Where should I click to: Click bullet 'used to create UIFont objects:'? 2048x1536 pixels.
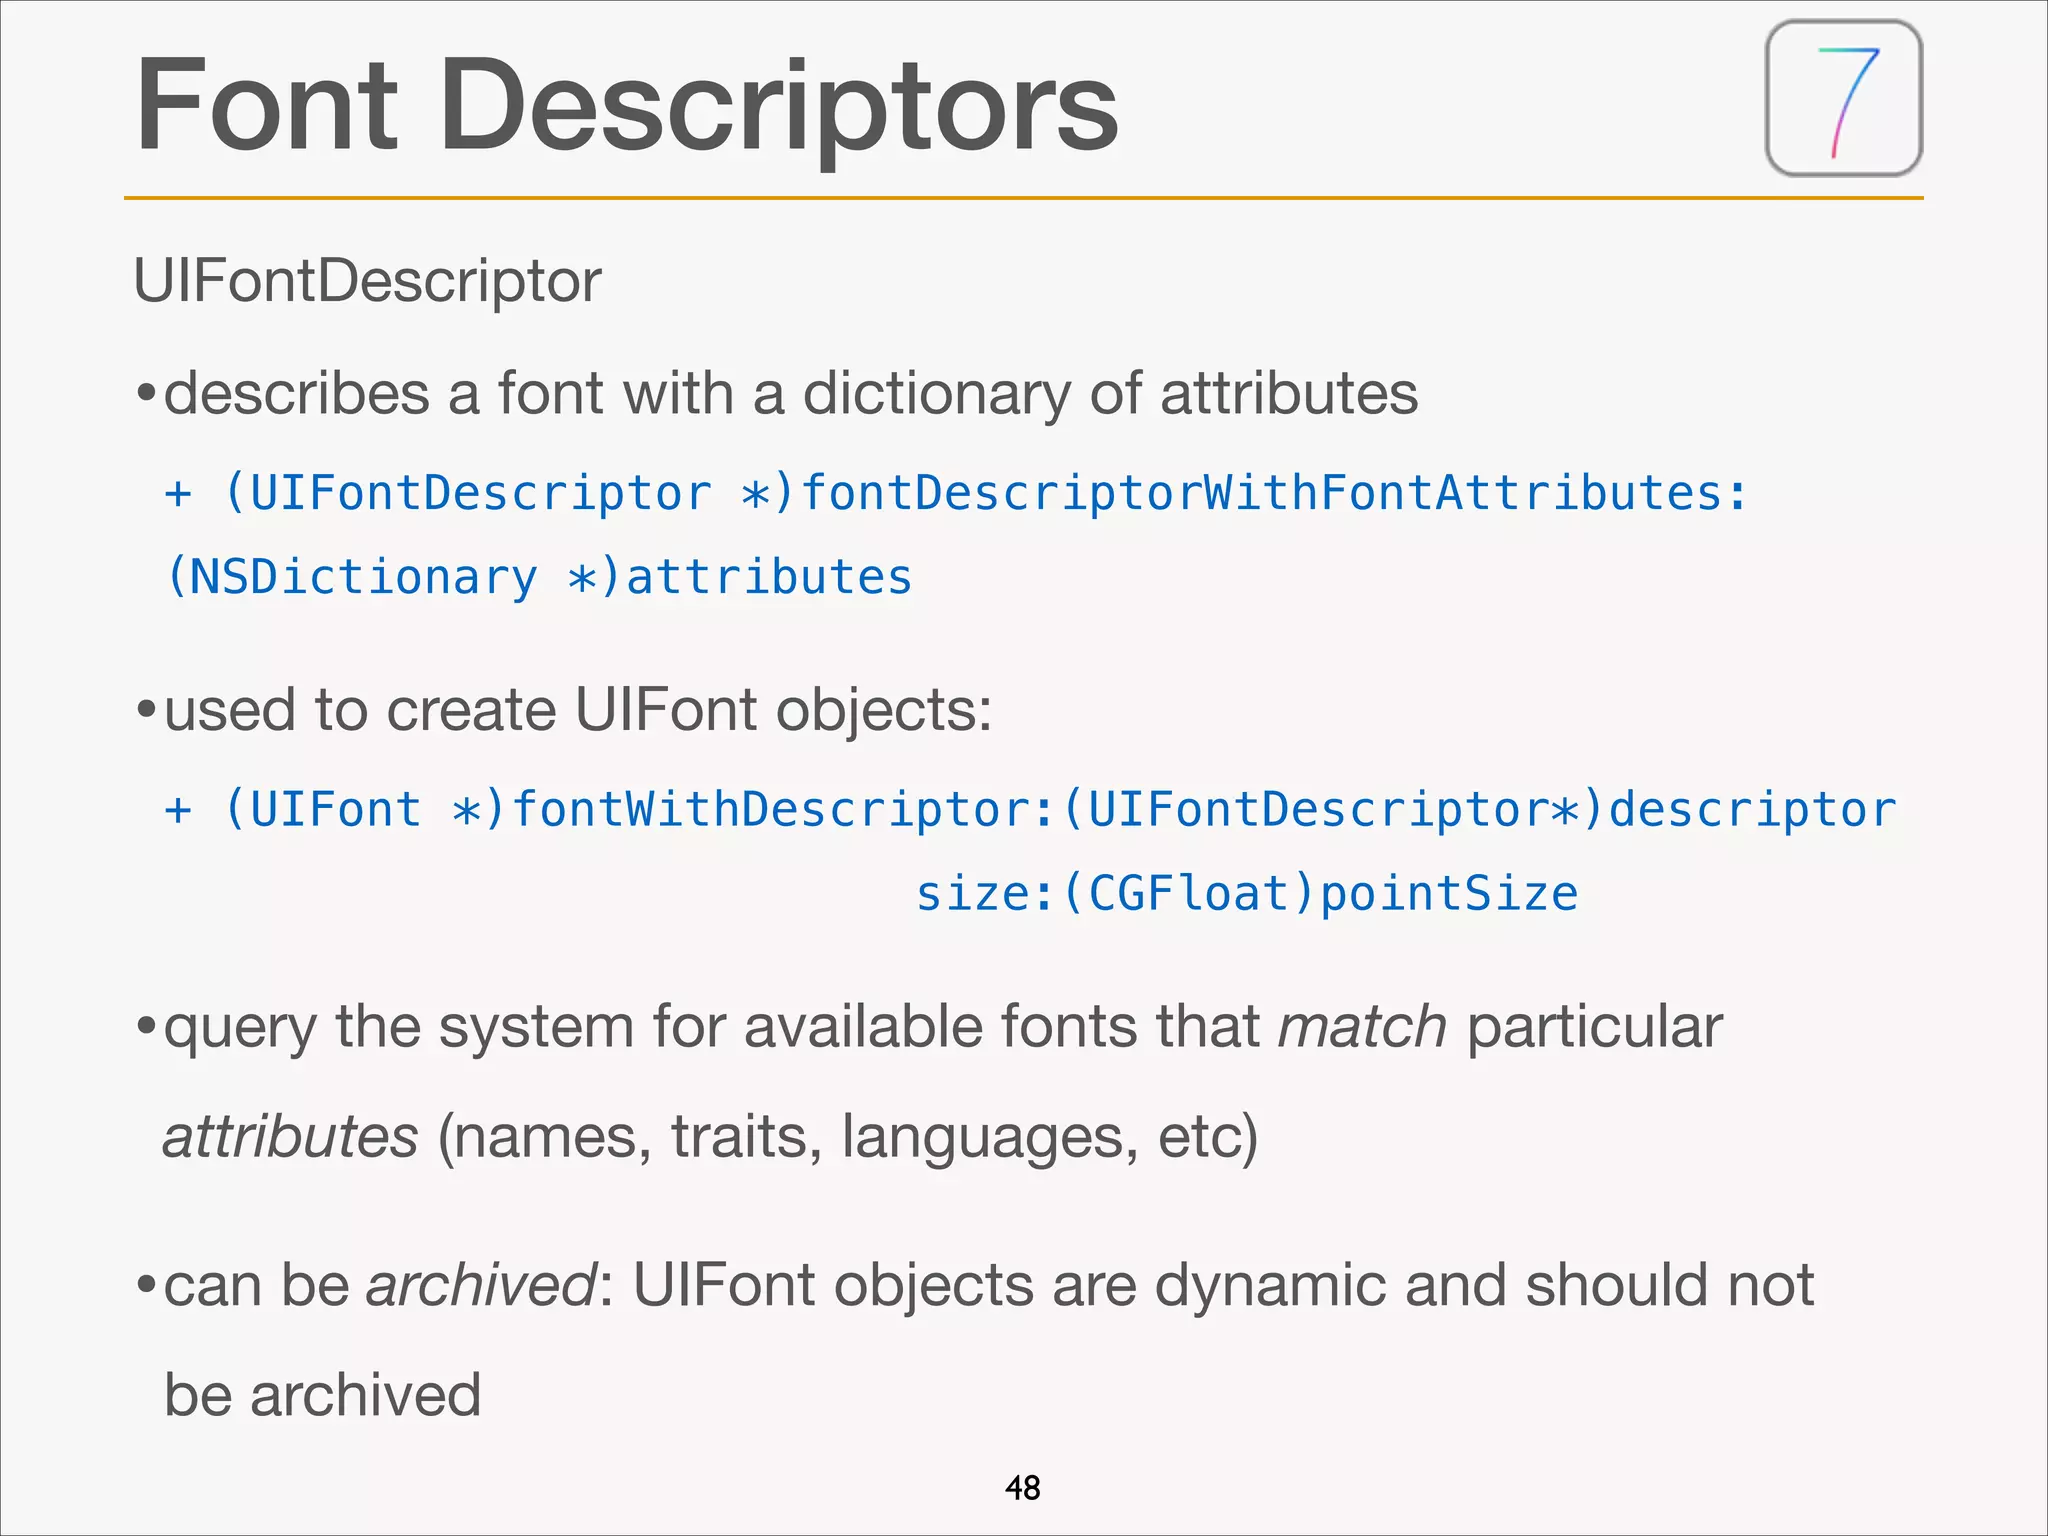point(564,710)
